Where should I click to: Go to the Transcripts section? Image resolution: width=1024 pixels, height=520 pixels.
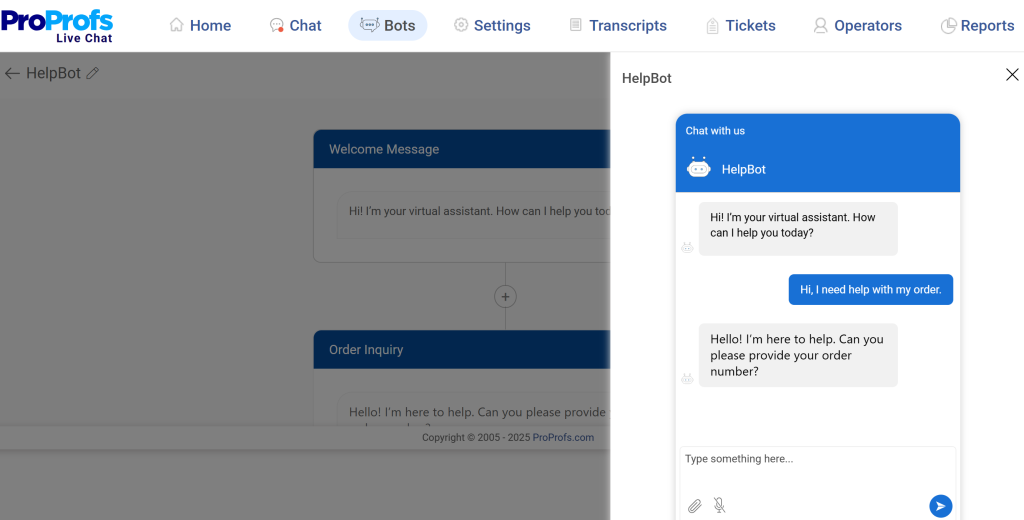[617, 26]
